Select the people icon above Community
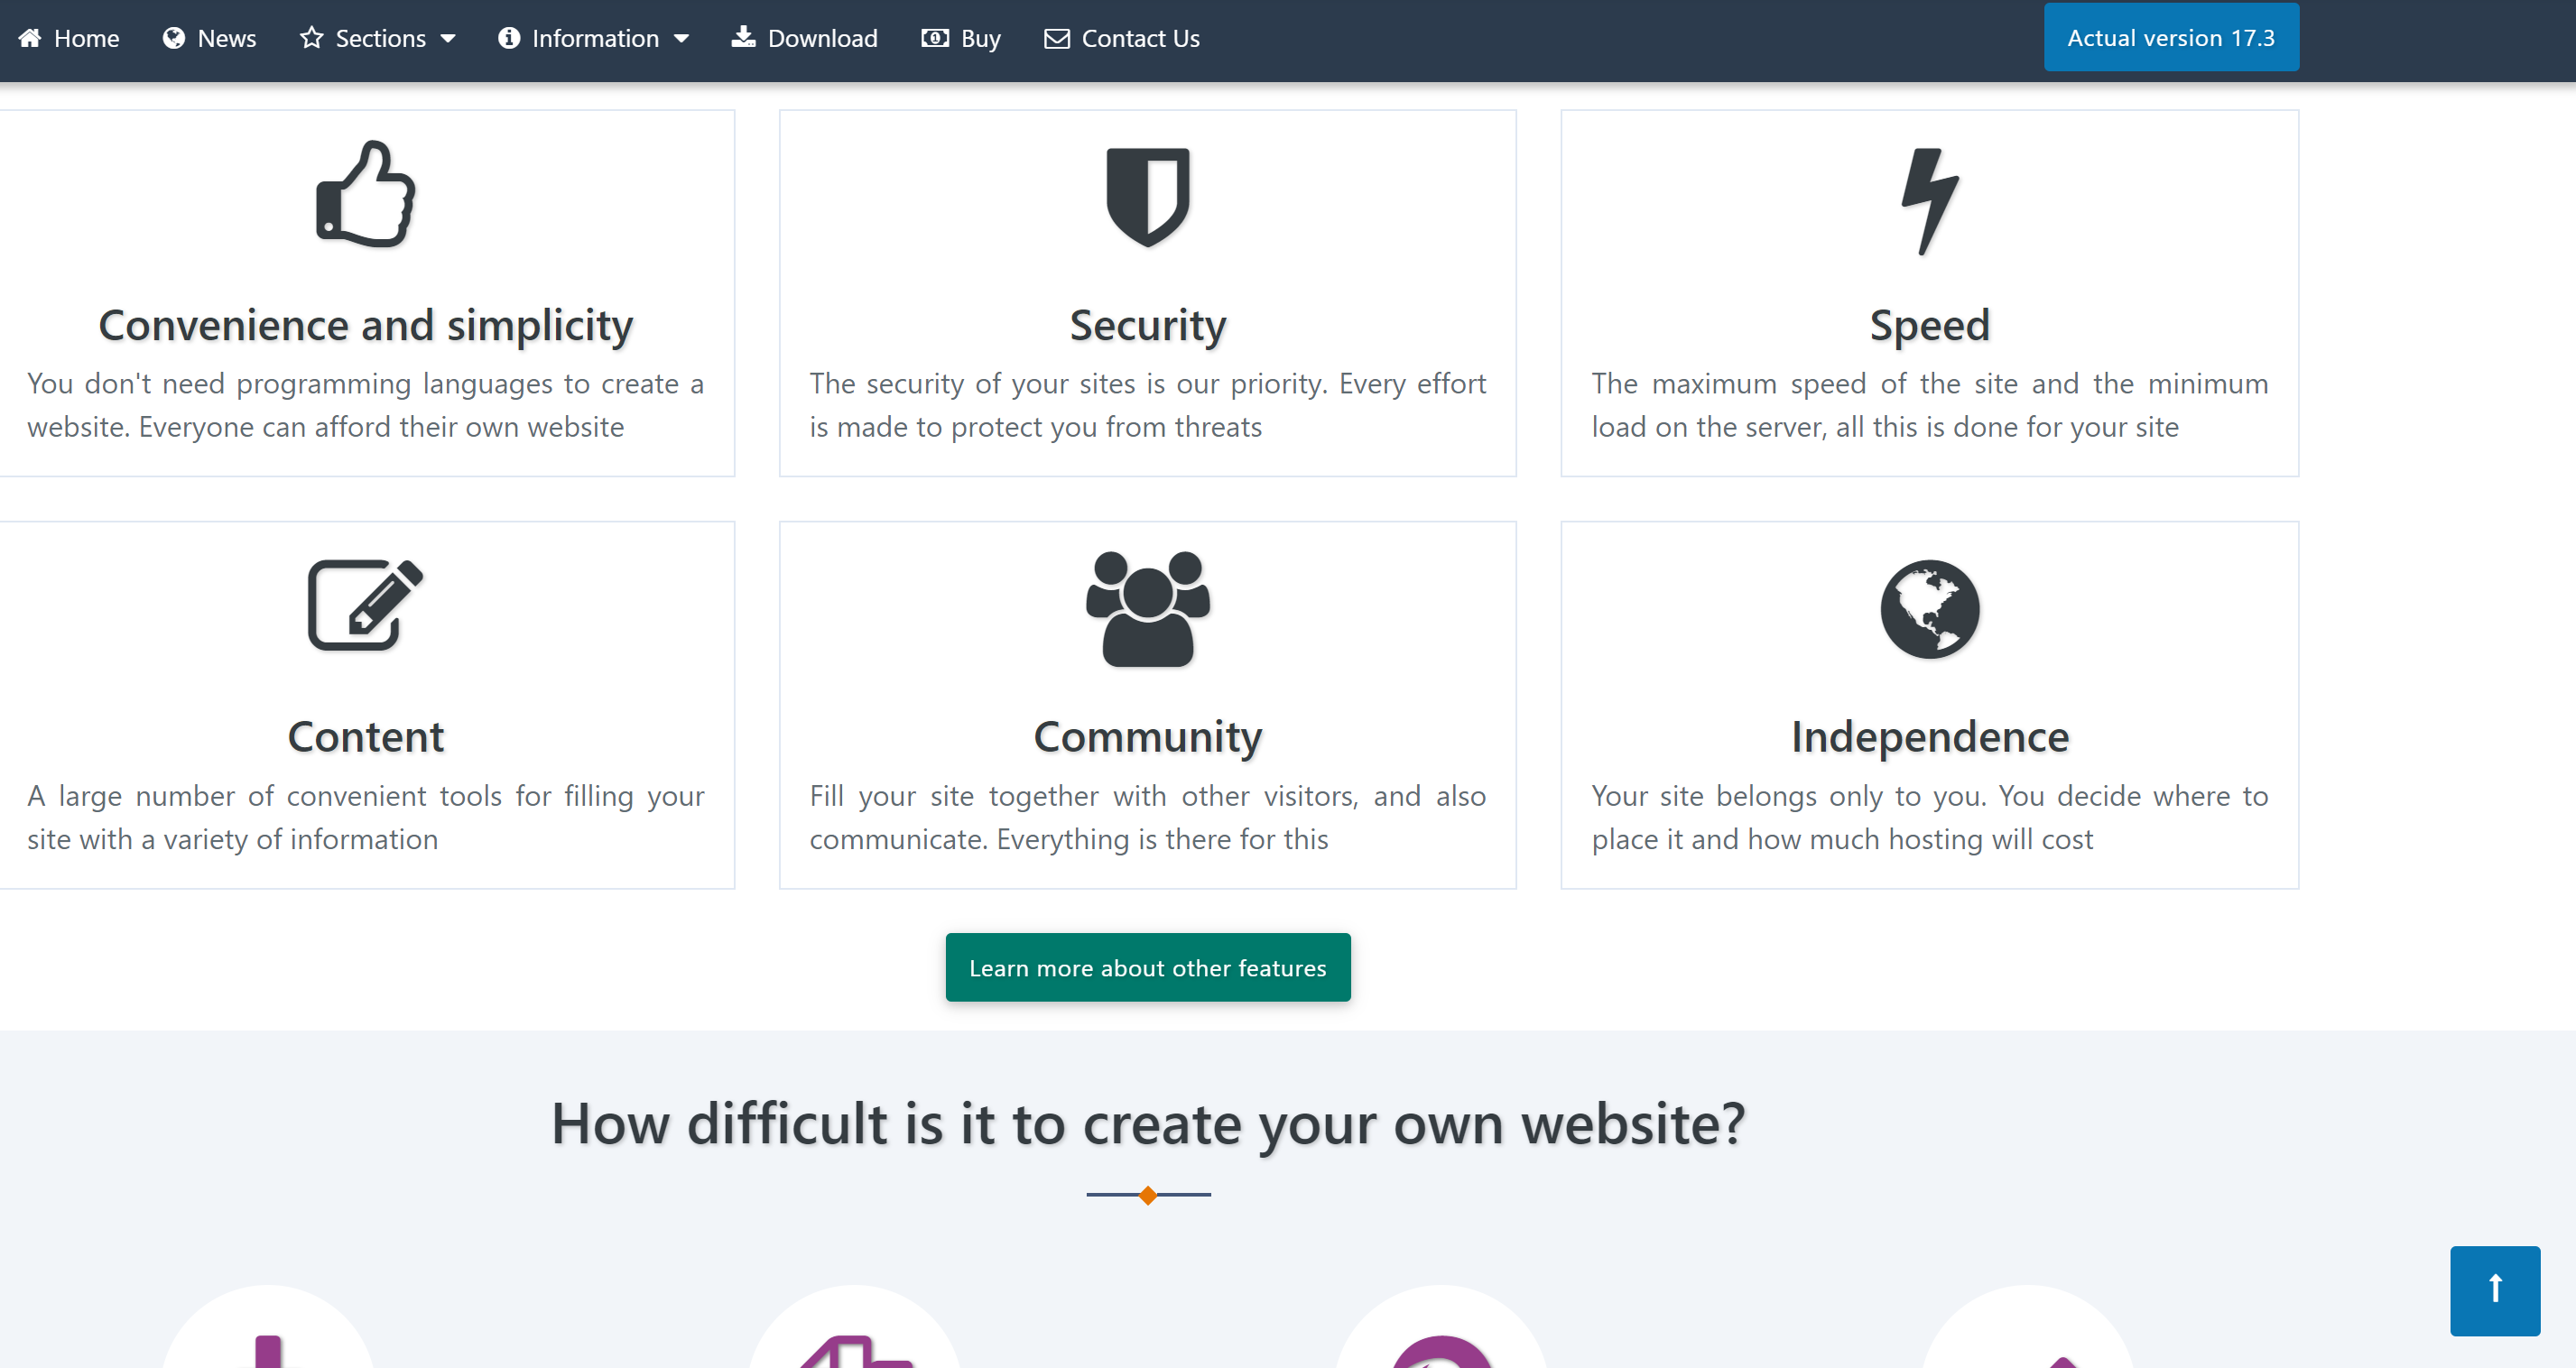 point(1147,610)
